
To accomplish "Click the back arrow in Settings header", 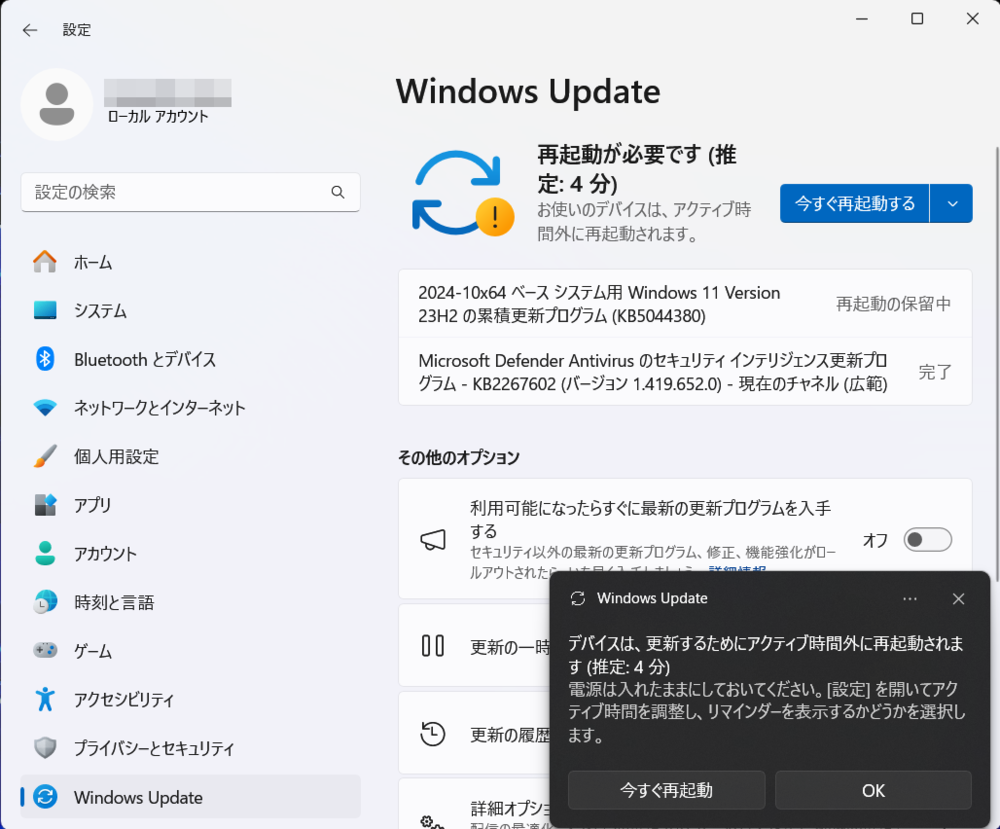I will (30, 30).
